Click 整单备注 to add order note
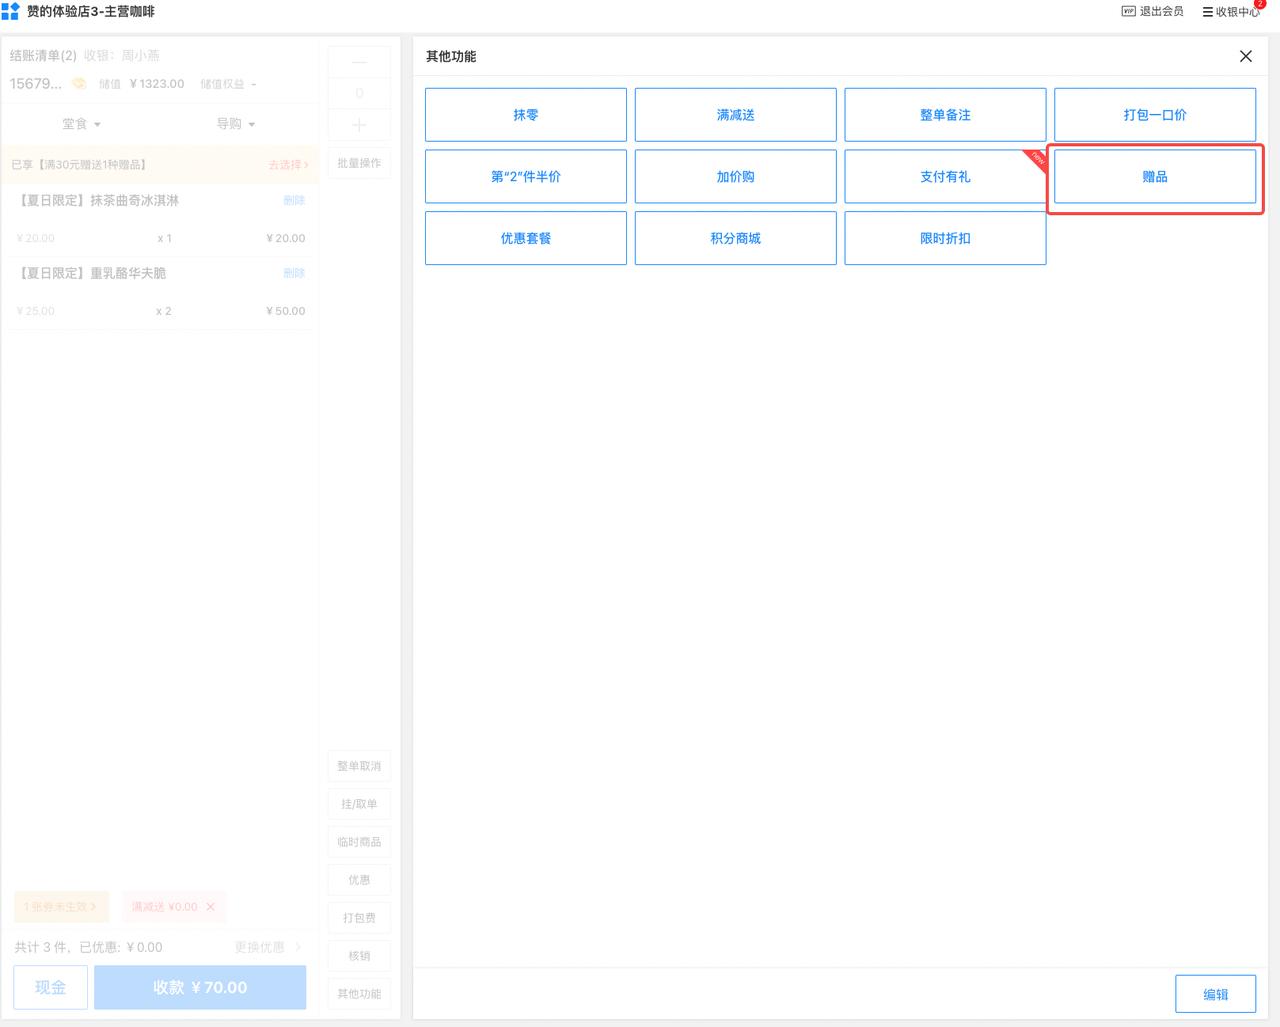Viewport: 1280px width, 1027px height. point(945,115)
